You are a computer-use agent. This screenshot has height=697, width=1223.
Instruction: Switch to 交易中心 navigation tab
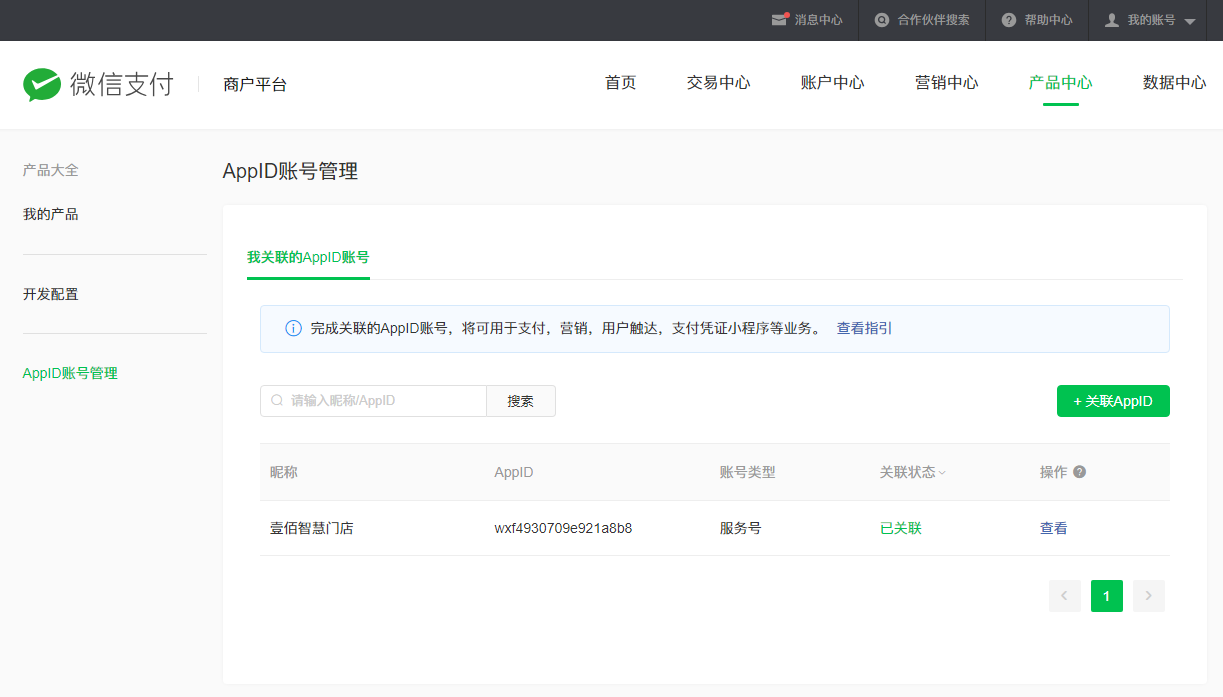[719, 83]
